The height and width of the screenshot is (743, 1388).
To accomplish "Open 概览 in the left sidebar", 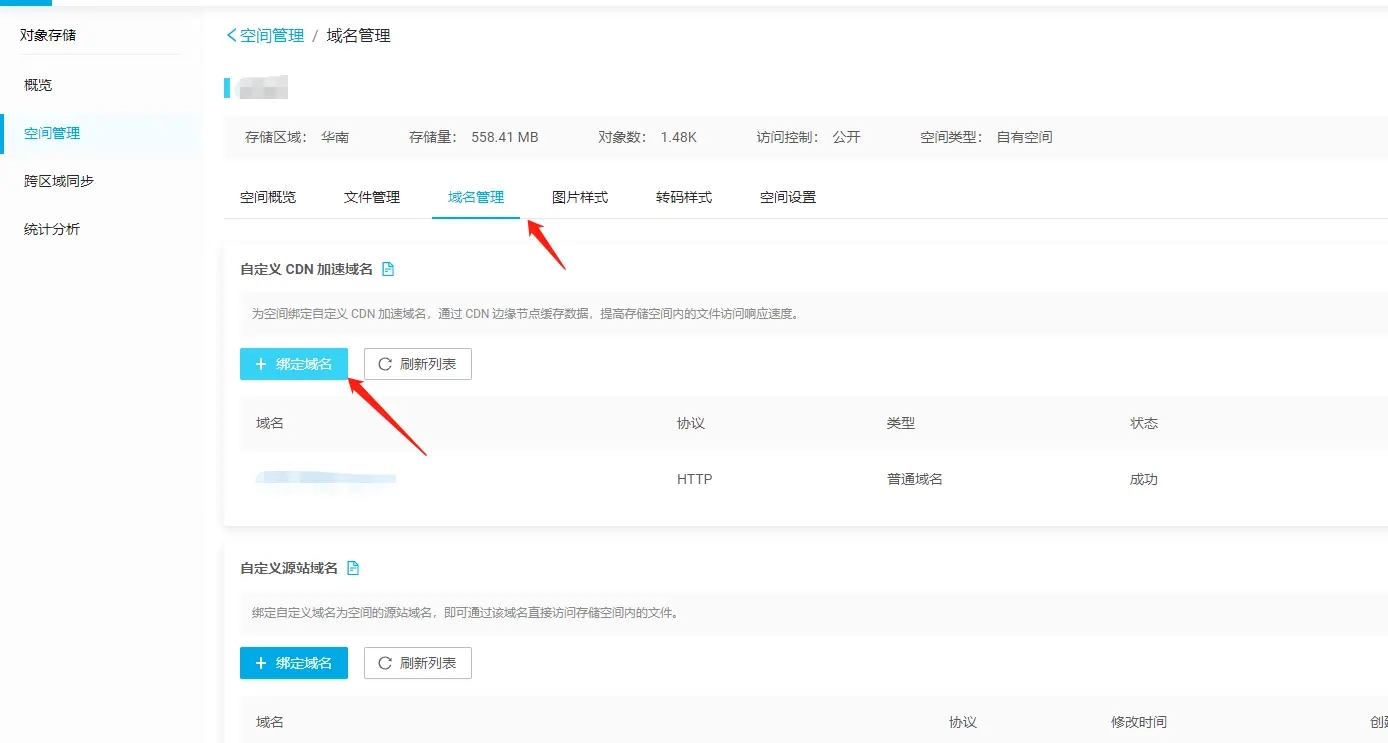I will [x=38, y=85].
